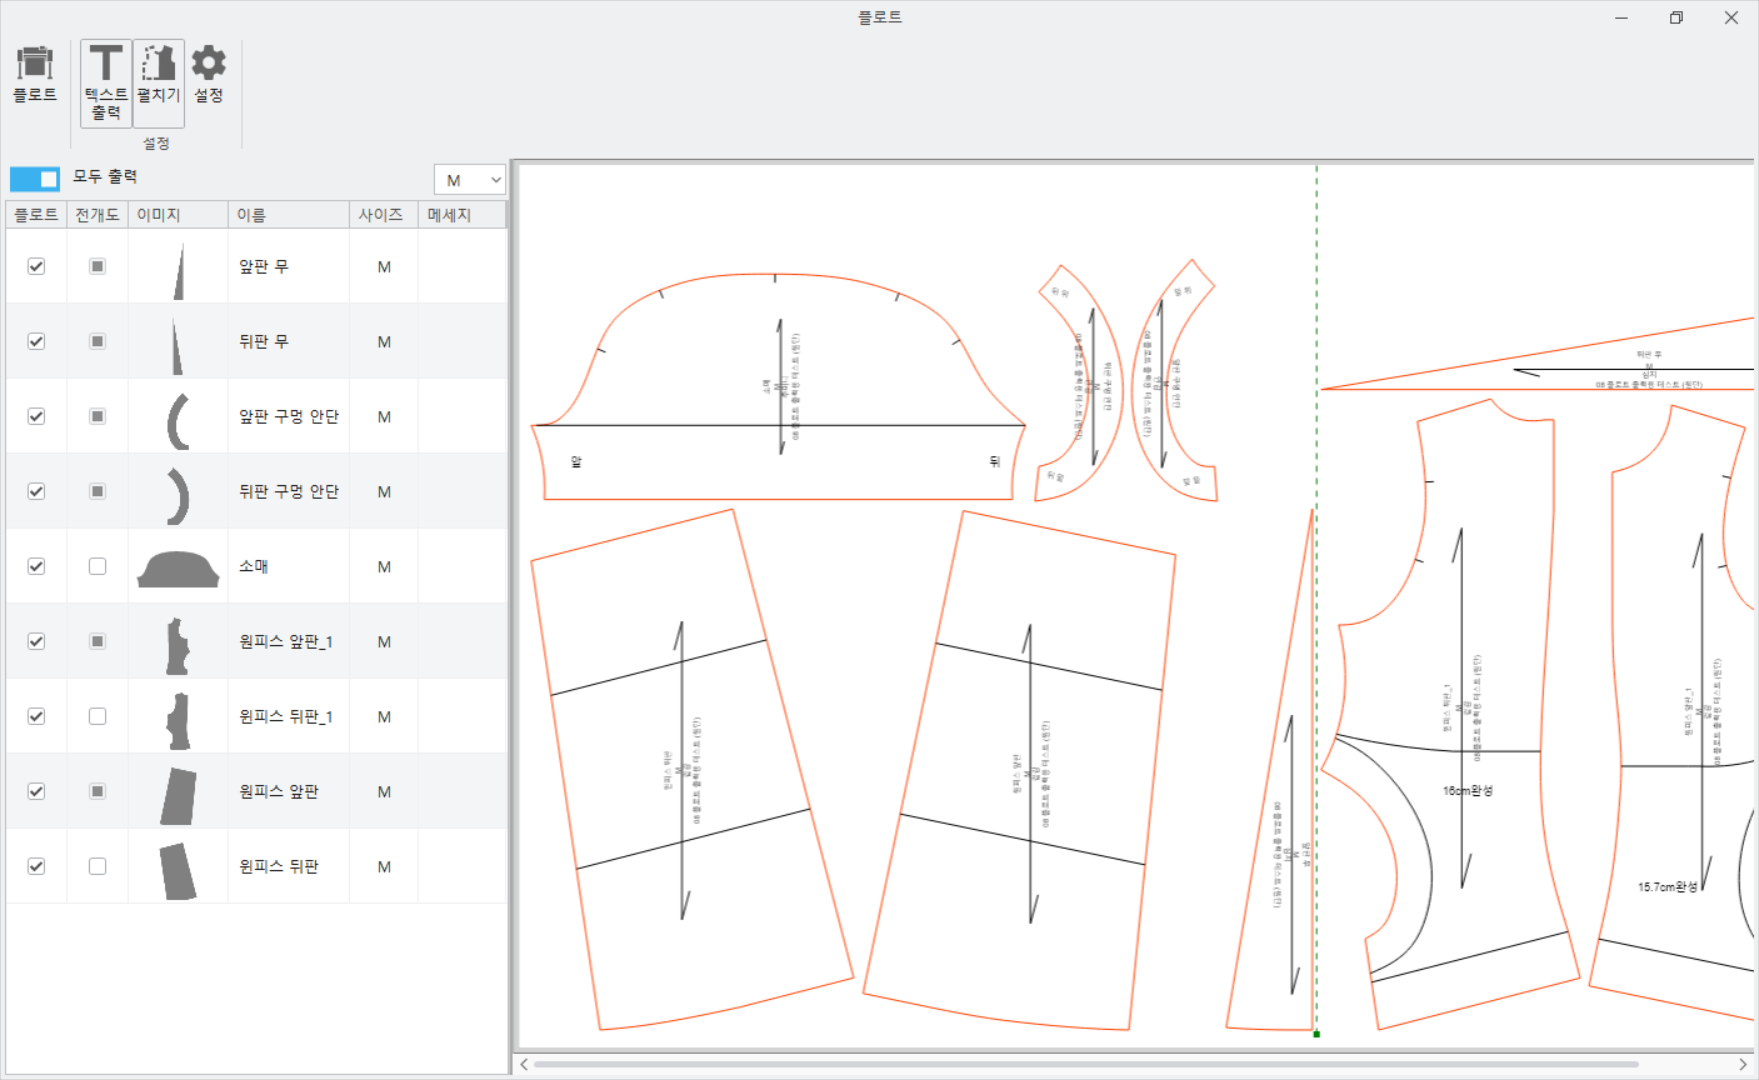Click the horizontal scrollbar right arrow
Screen dimensions: 1759x1080
coord(1743,1064)
